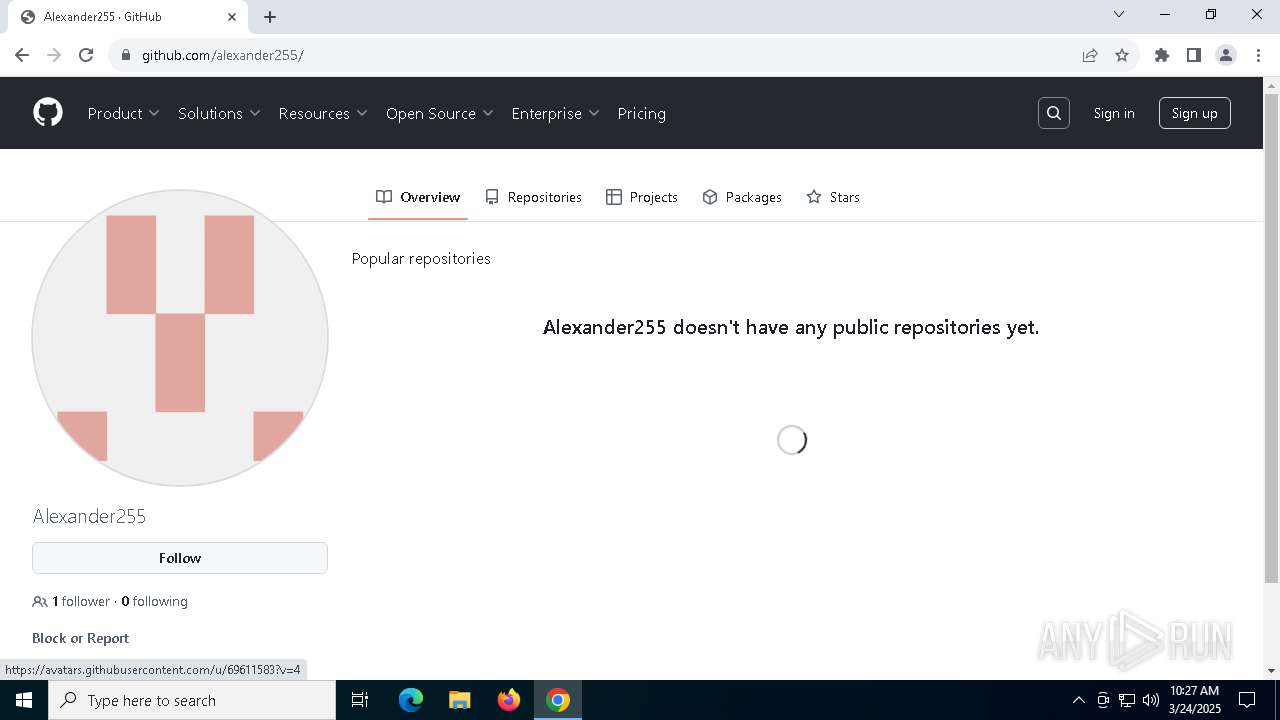Launch Firefox from taskbar
The image size is (1280, 720).
509,700
